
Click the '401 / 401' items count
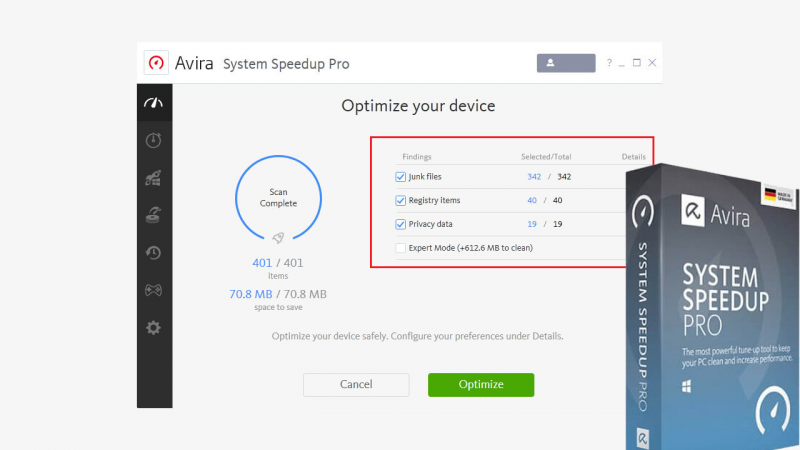tap(278, 263)
